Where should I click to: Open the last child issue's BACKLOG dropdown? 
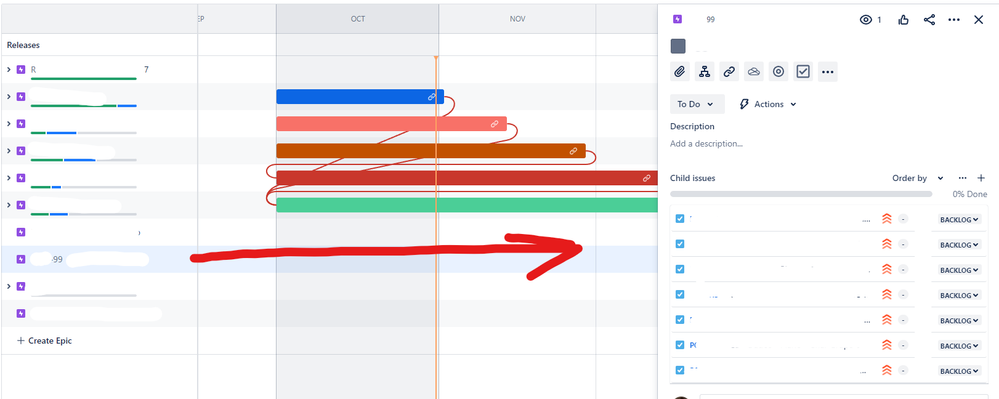(x=959, y=371)
